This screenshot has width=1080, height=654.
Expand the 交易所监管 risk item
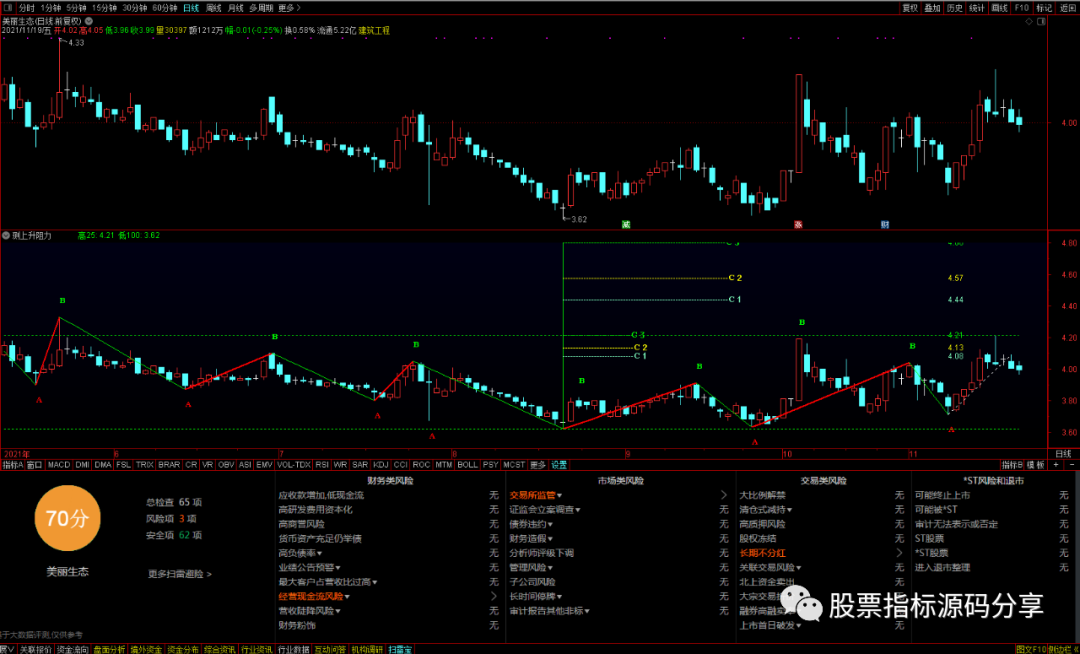point(535,495)
